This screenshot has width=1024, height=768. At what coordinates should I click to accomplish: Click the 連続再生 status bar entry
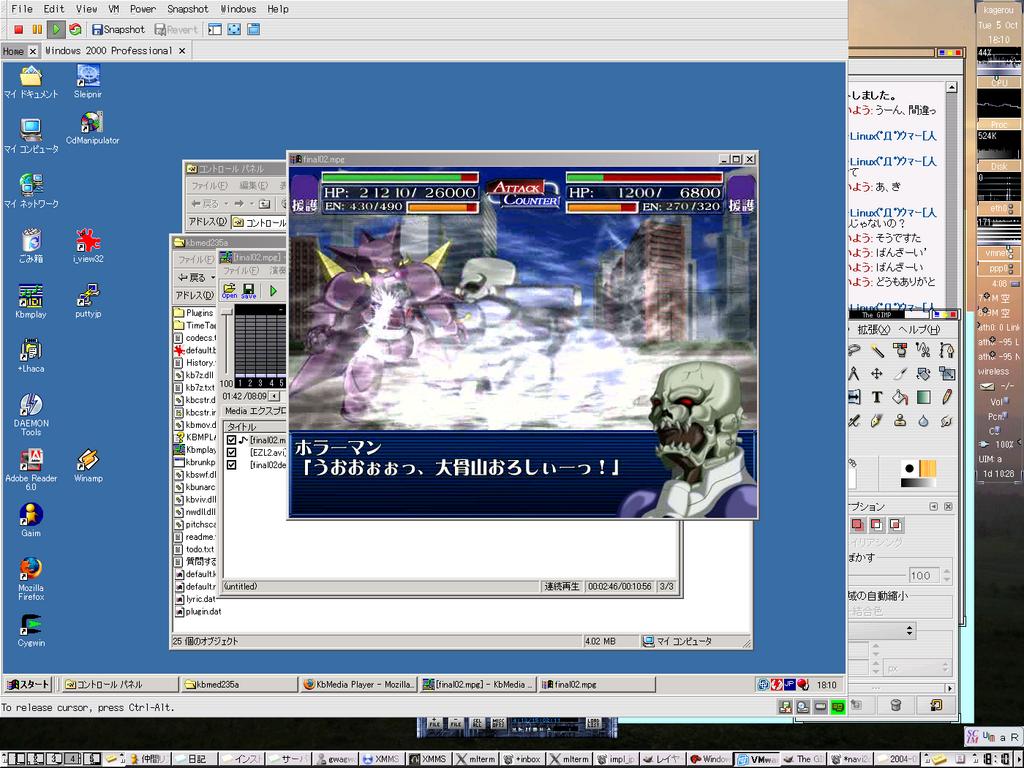coord(562,586)
